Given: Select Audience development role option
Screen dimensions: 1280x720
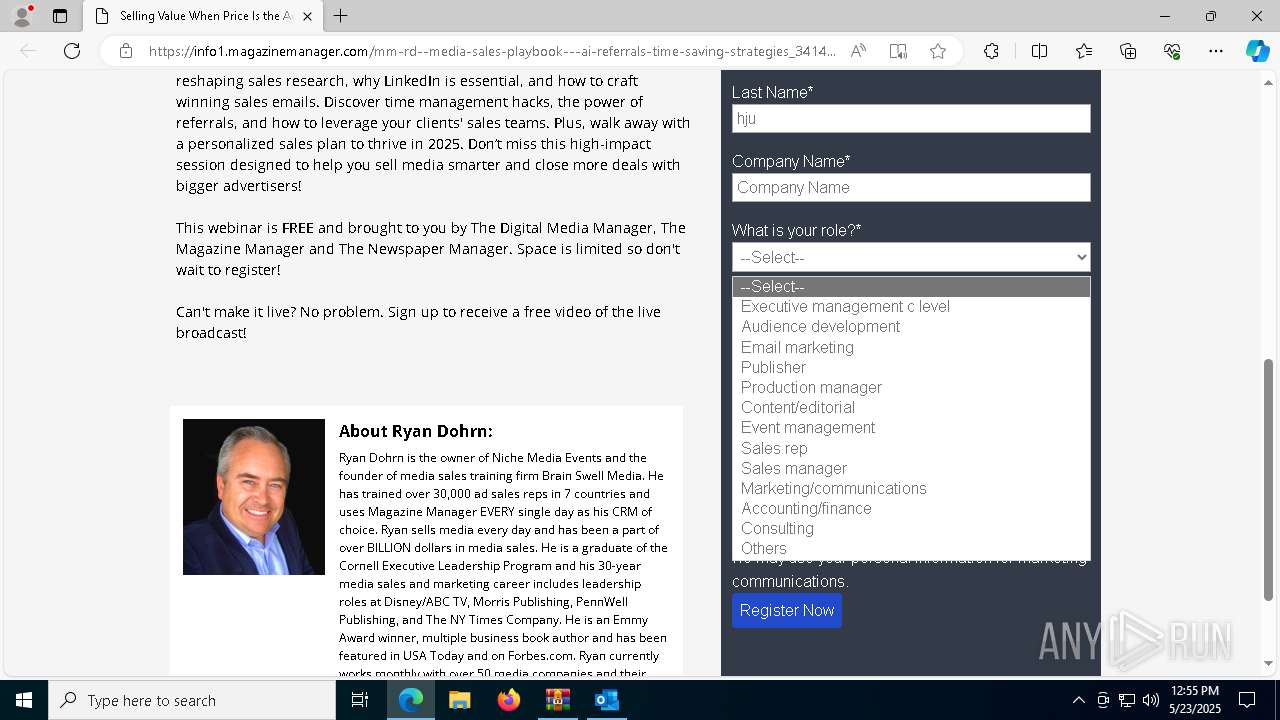Looking at the screenshot, I should [911, 327].
